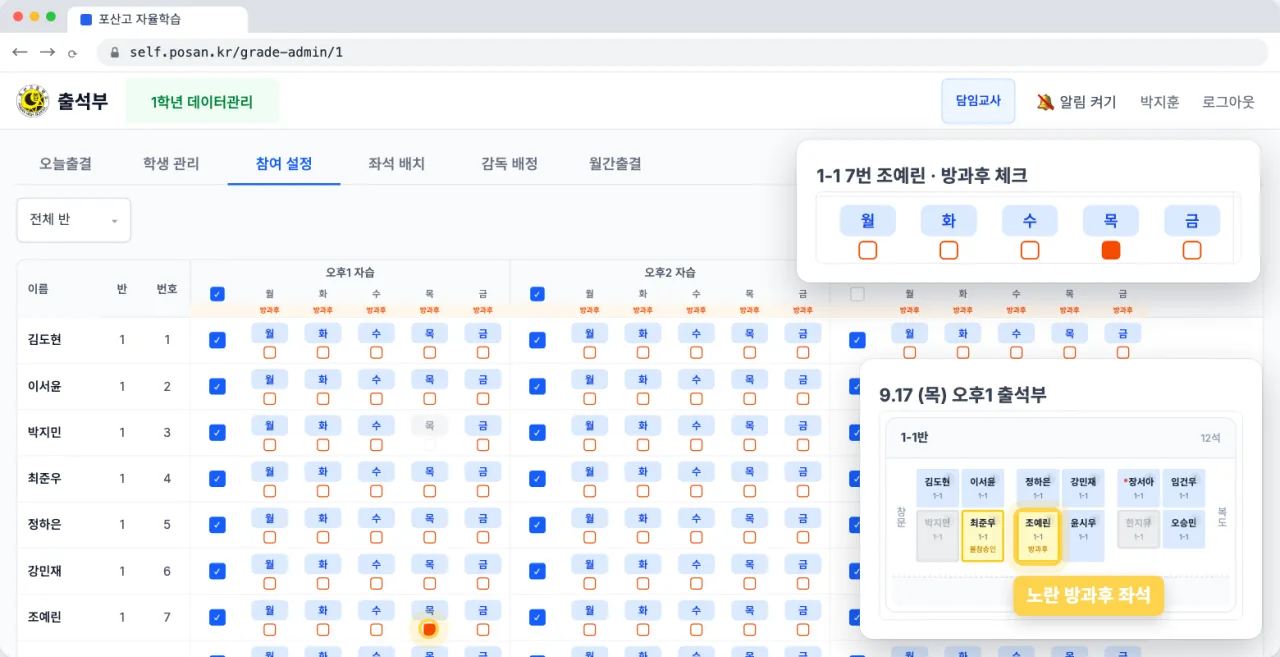Open the 학생 관리 tab

coord(171,163)
